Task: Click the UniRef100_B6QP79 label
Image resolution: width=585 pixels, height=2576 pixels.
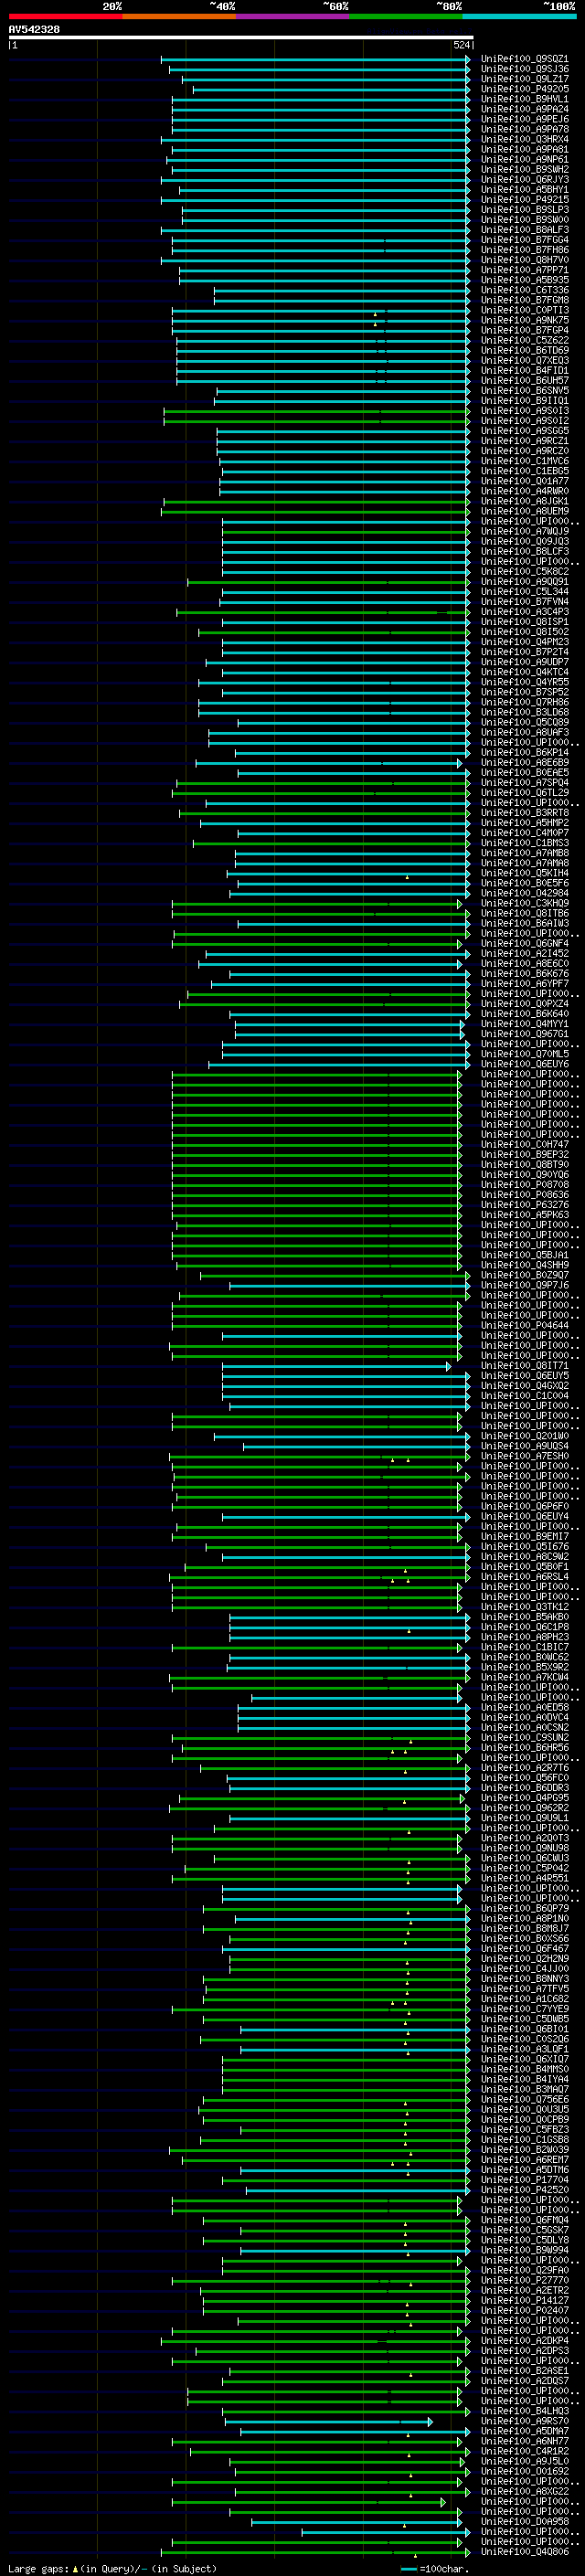Action: click(524, 1908)
